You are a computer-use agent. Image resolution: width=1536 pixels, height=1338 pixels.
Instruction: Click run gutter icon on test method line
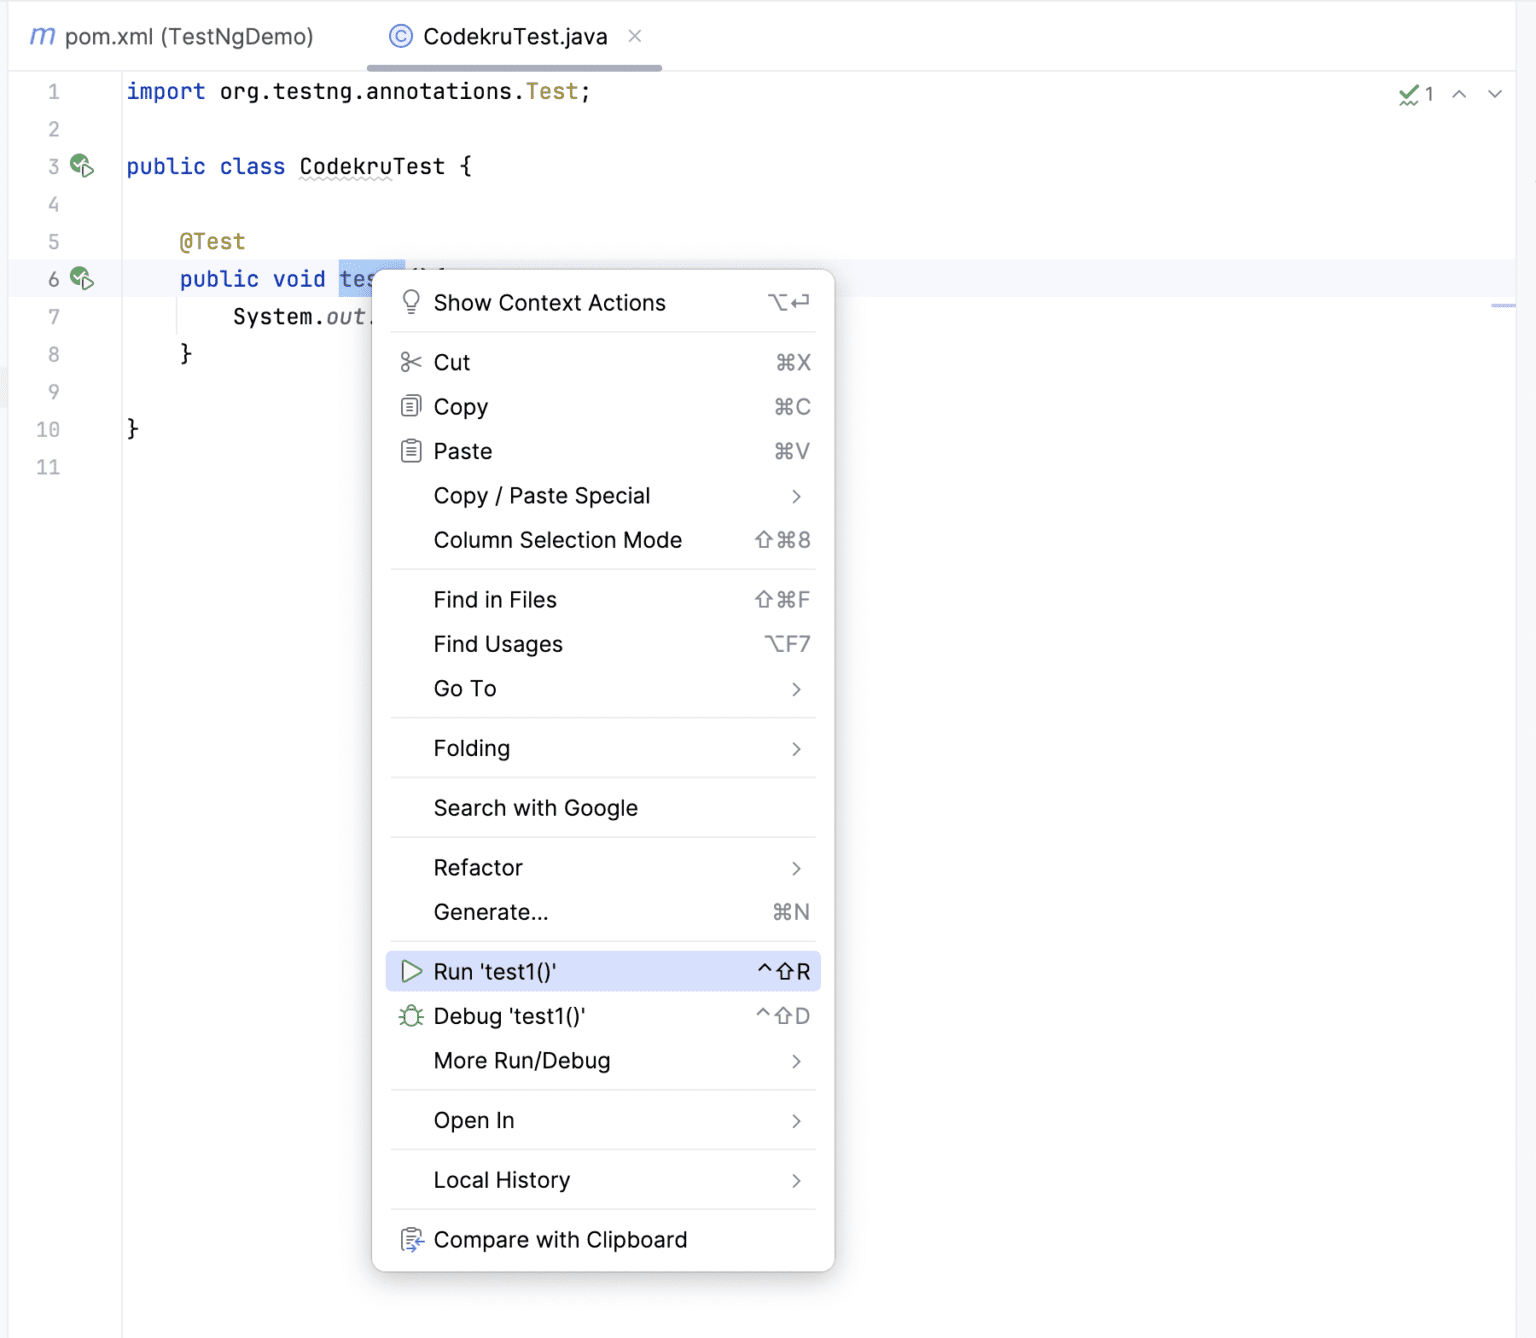point(82,279)
